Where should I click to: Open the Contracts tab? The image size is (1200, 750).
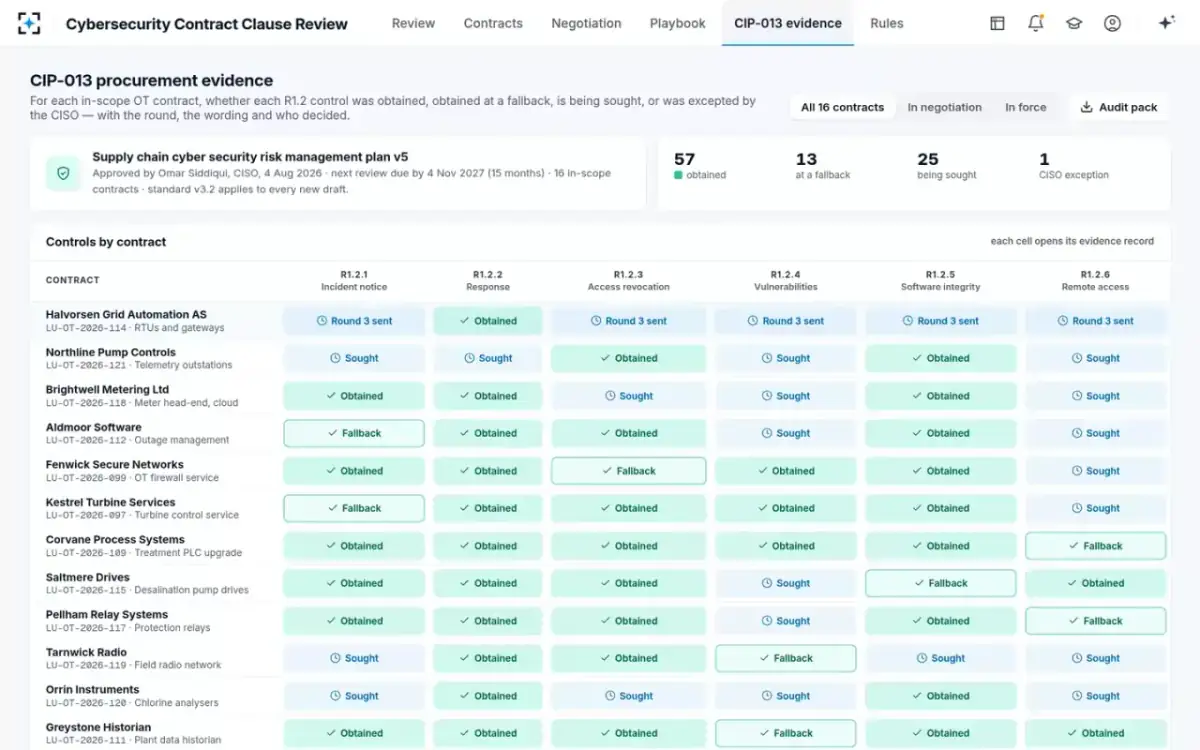(493, 23)
